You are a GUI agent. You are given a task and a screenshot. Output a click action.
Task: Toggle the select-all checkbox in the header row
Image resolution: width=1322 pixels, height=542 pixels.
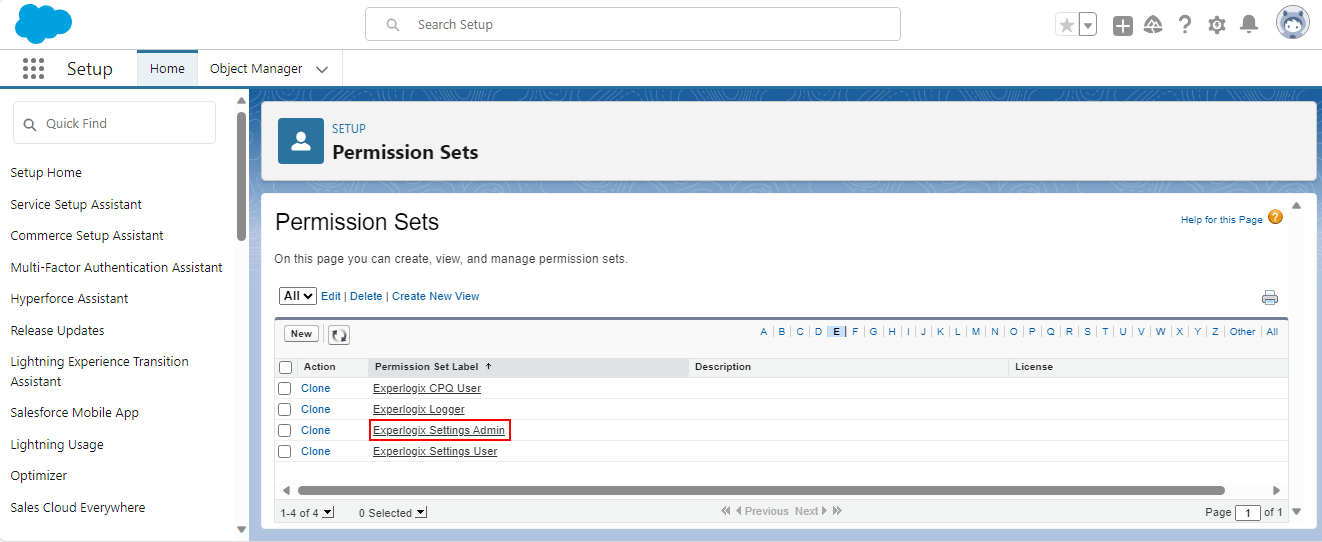286,368
